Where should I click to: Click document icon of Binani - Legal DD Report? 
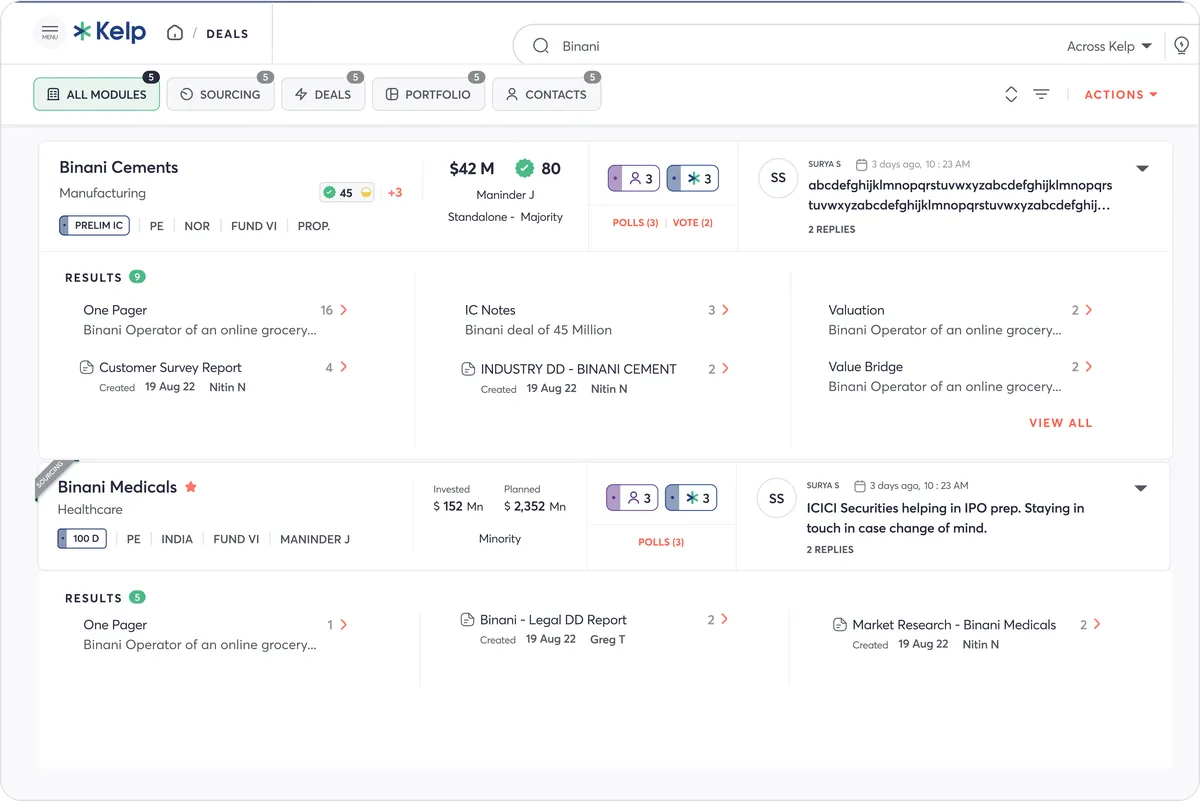point(467,620)
